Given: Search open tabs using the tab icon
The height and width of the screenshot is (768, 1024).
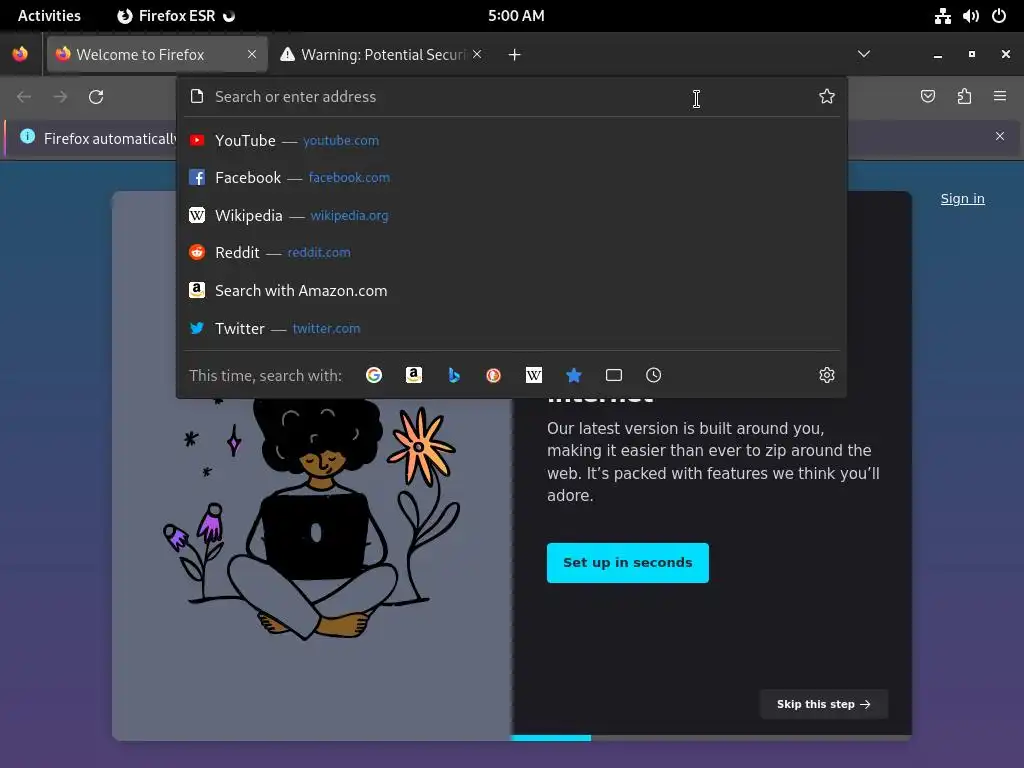Looking at the screenshot, I should click(x=614, y=375).
